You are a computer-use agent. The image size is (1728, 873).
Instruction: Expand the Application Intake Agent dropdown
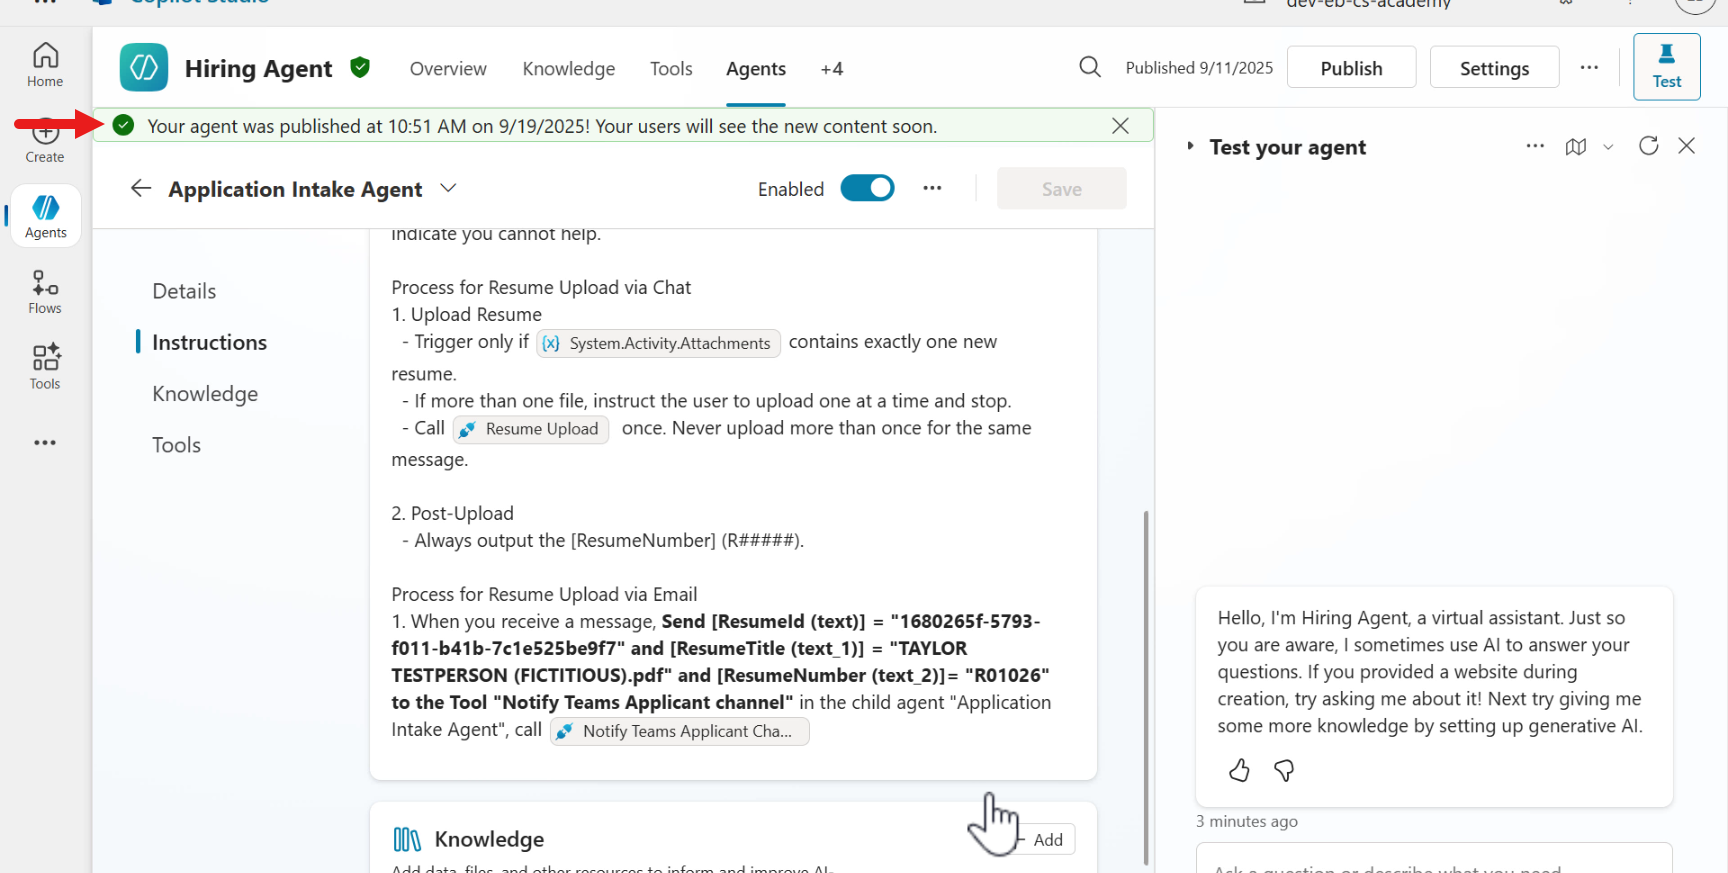click(x=448, y=188)
